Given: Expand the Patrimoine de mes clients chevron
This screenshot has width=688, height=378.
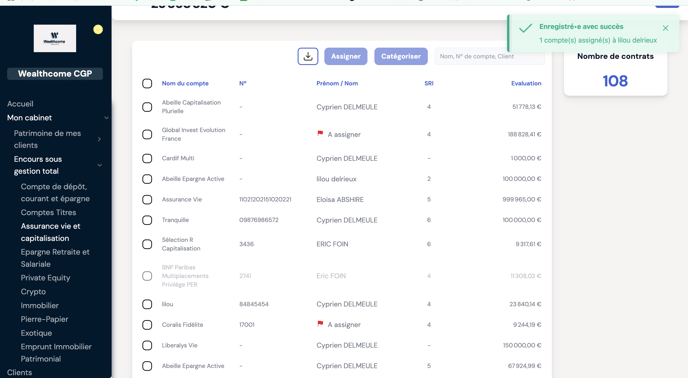Looking at the screenshot, I should tap(99, 139).
